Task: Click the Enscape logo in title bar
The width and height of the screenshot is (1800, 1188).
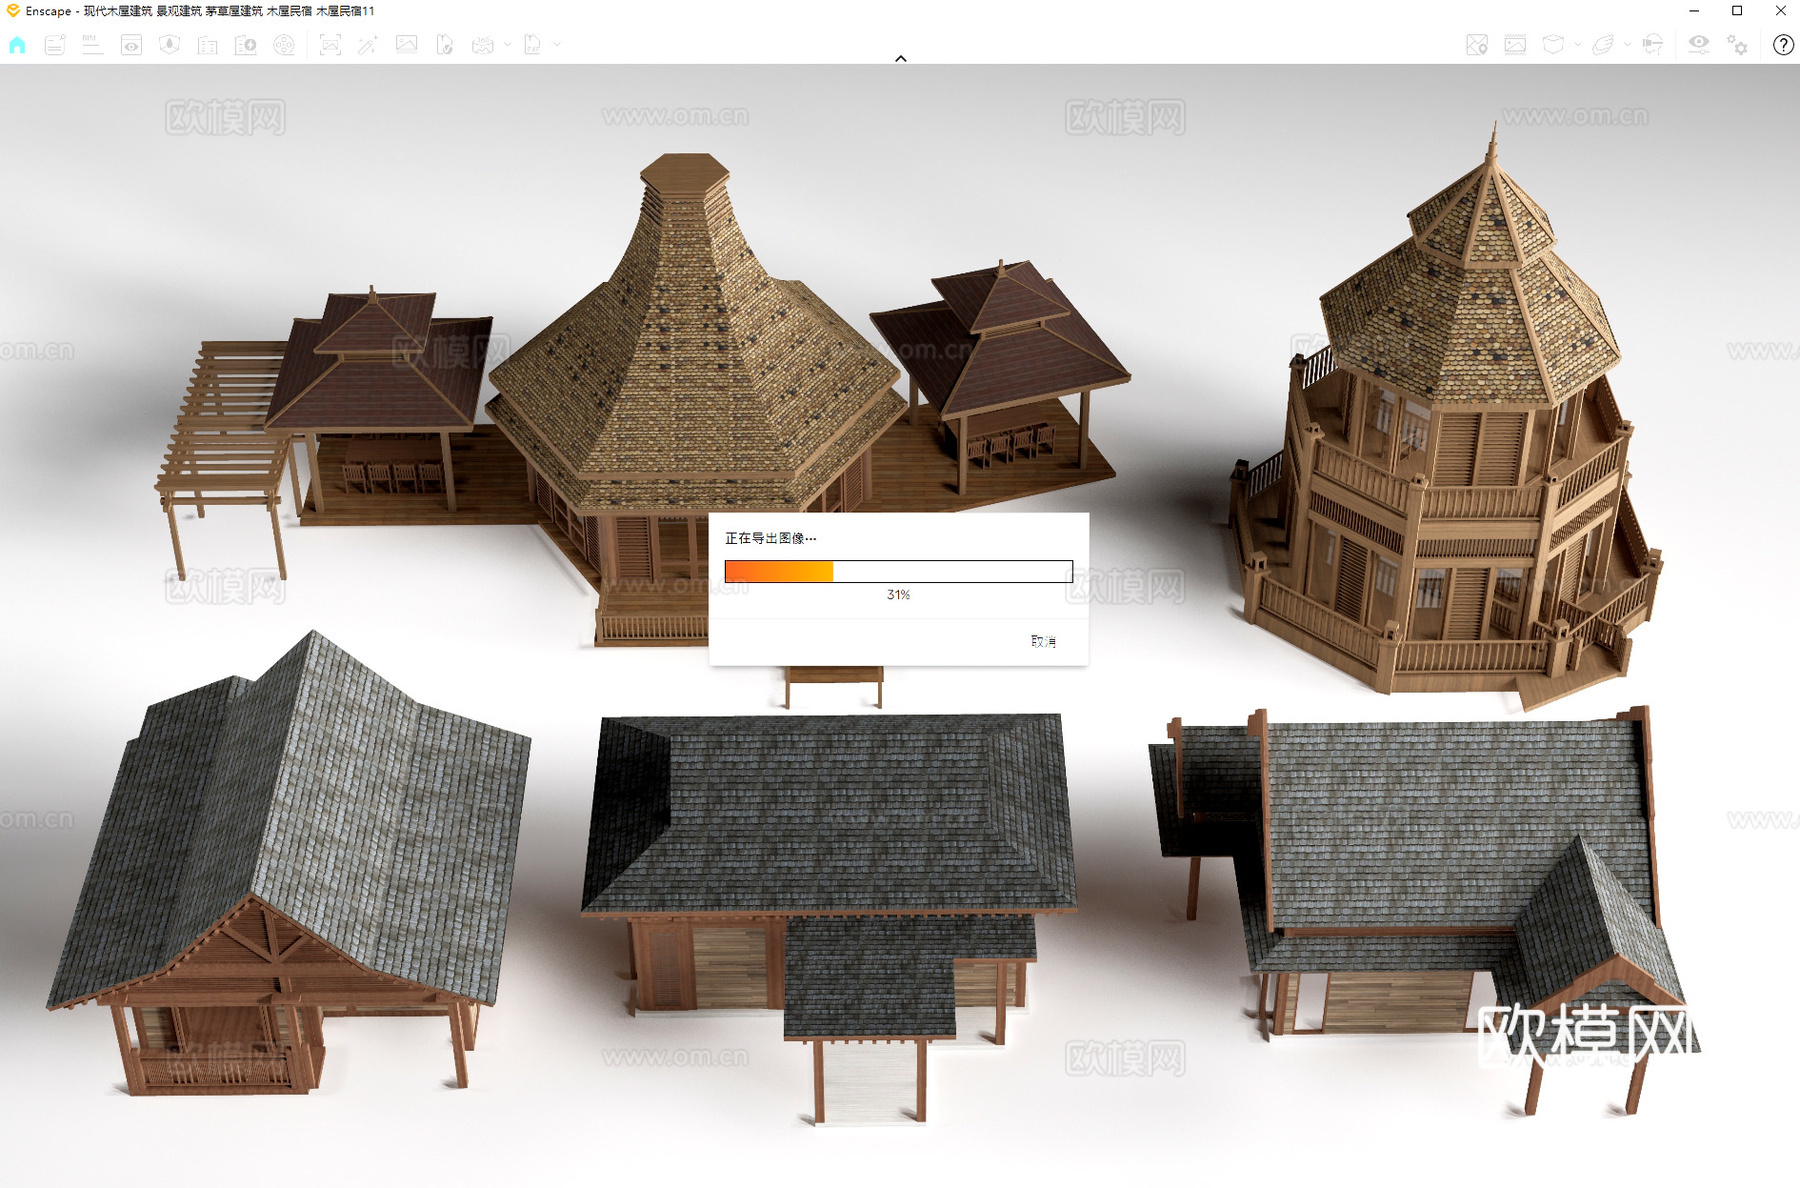Action: [13, 11]
